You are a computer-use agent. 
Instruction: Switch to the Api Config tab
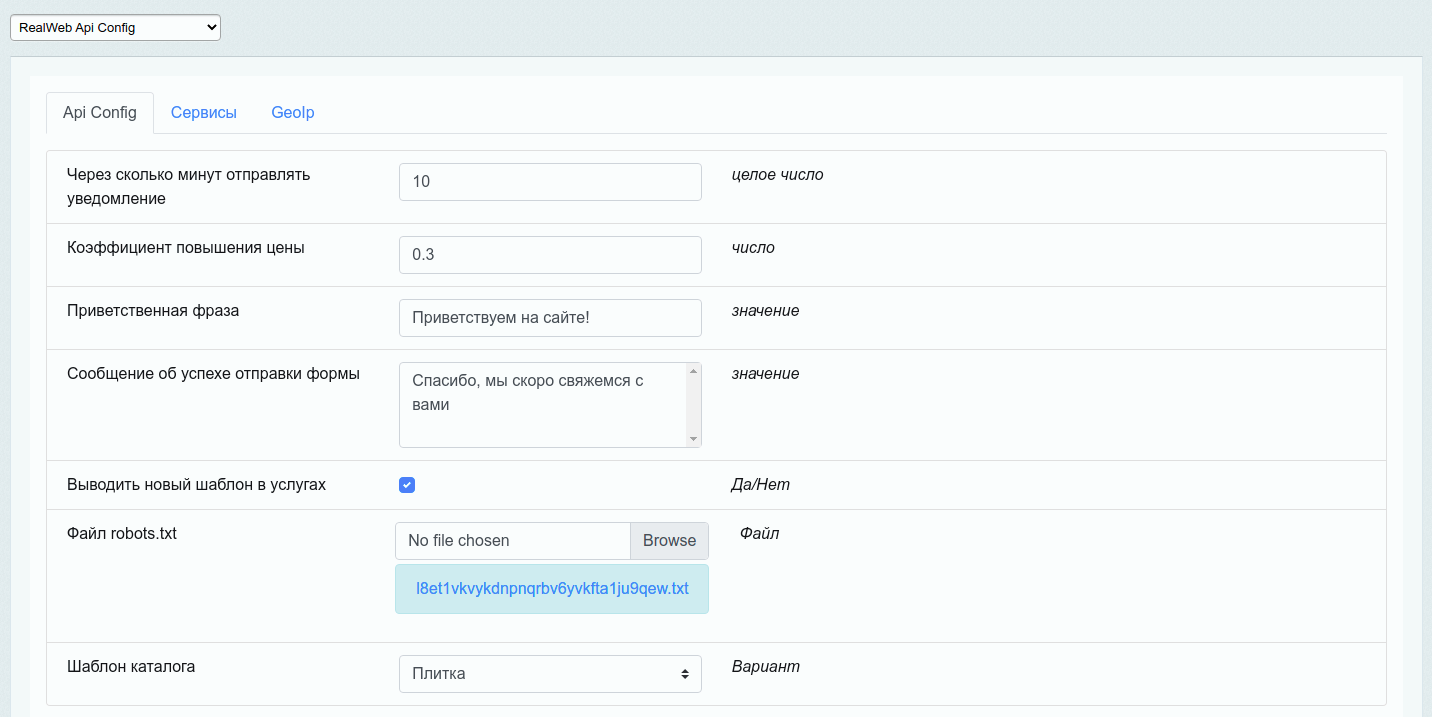(x=100, y=113)
